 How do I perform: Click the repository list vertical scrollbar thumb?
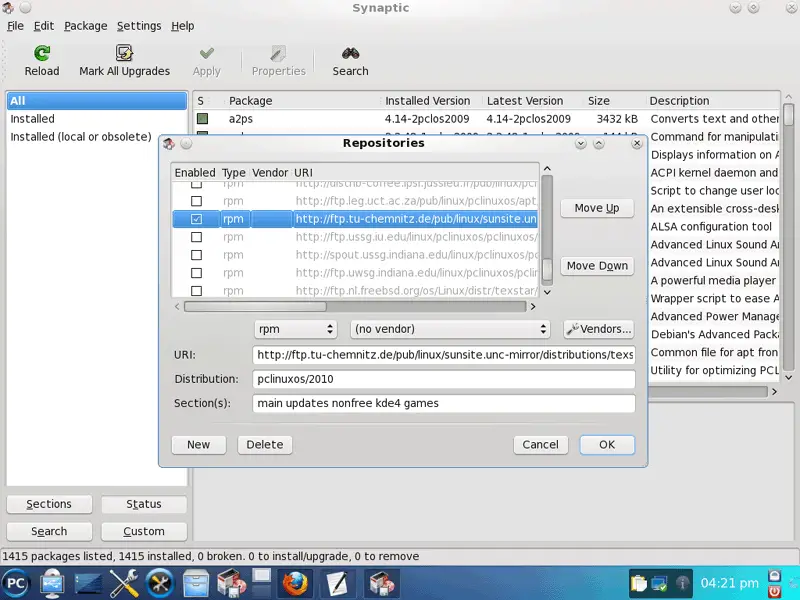(x=547, y=270)
